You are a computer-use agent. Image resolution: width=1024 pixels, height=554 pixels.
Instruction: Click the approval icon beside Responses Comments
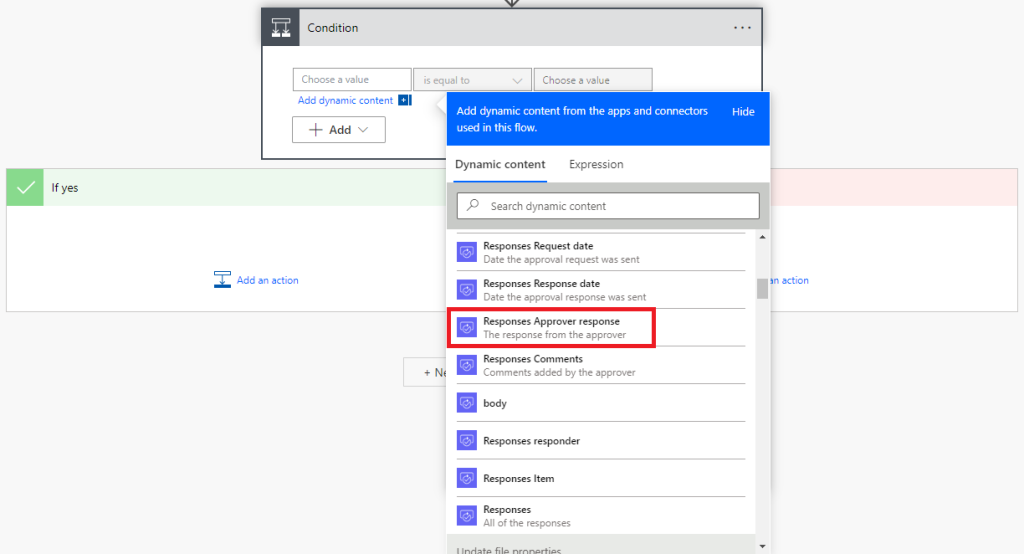coord(467,365)
